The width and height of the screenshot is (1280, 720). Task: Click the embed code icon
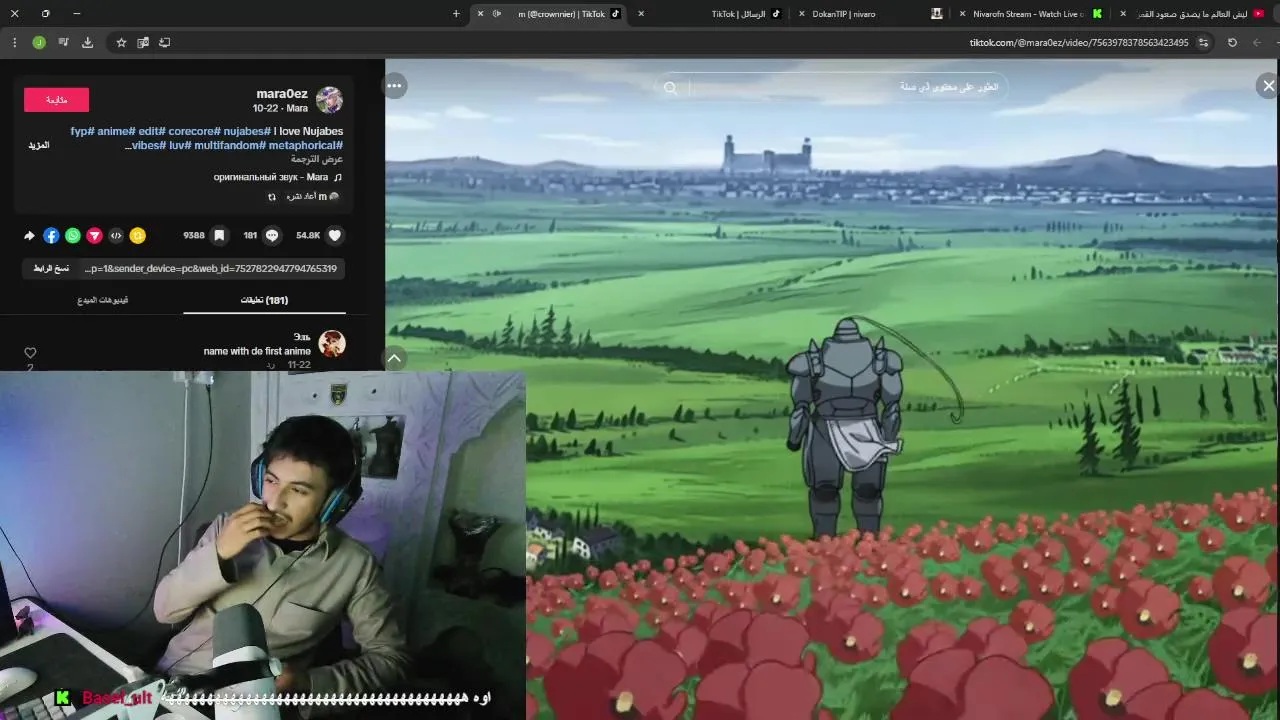point(116,236)
